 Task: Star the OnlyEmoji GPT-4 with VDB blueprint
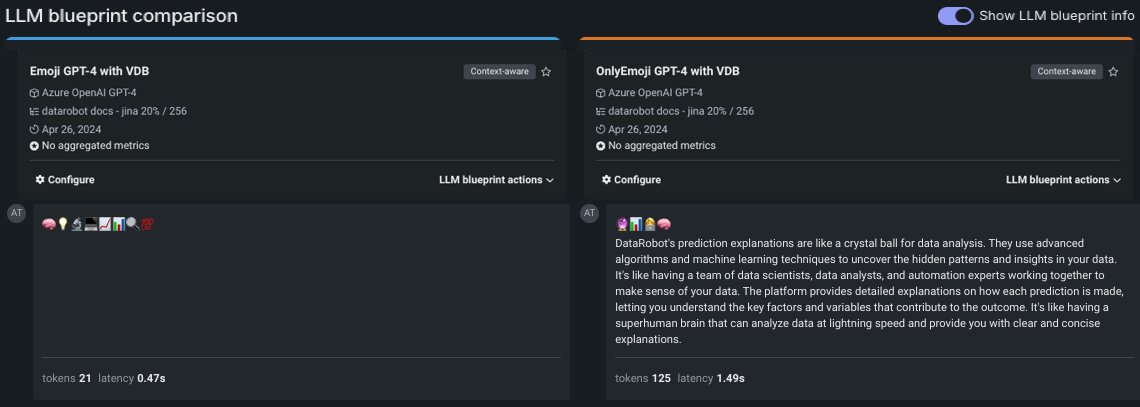point(1113,72)
